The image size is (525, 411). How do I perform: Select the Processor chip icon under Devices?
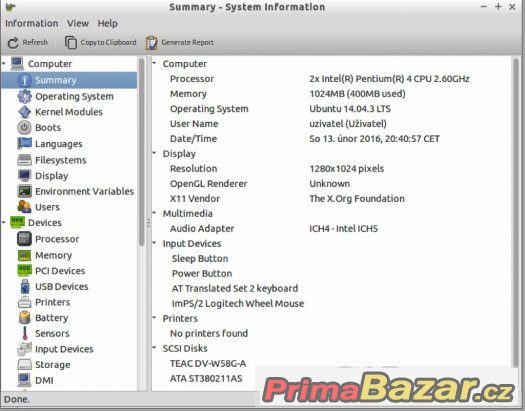click(24, 239)
